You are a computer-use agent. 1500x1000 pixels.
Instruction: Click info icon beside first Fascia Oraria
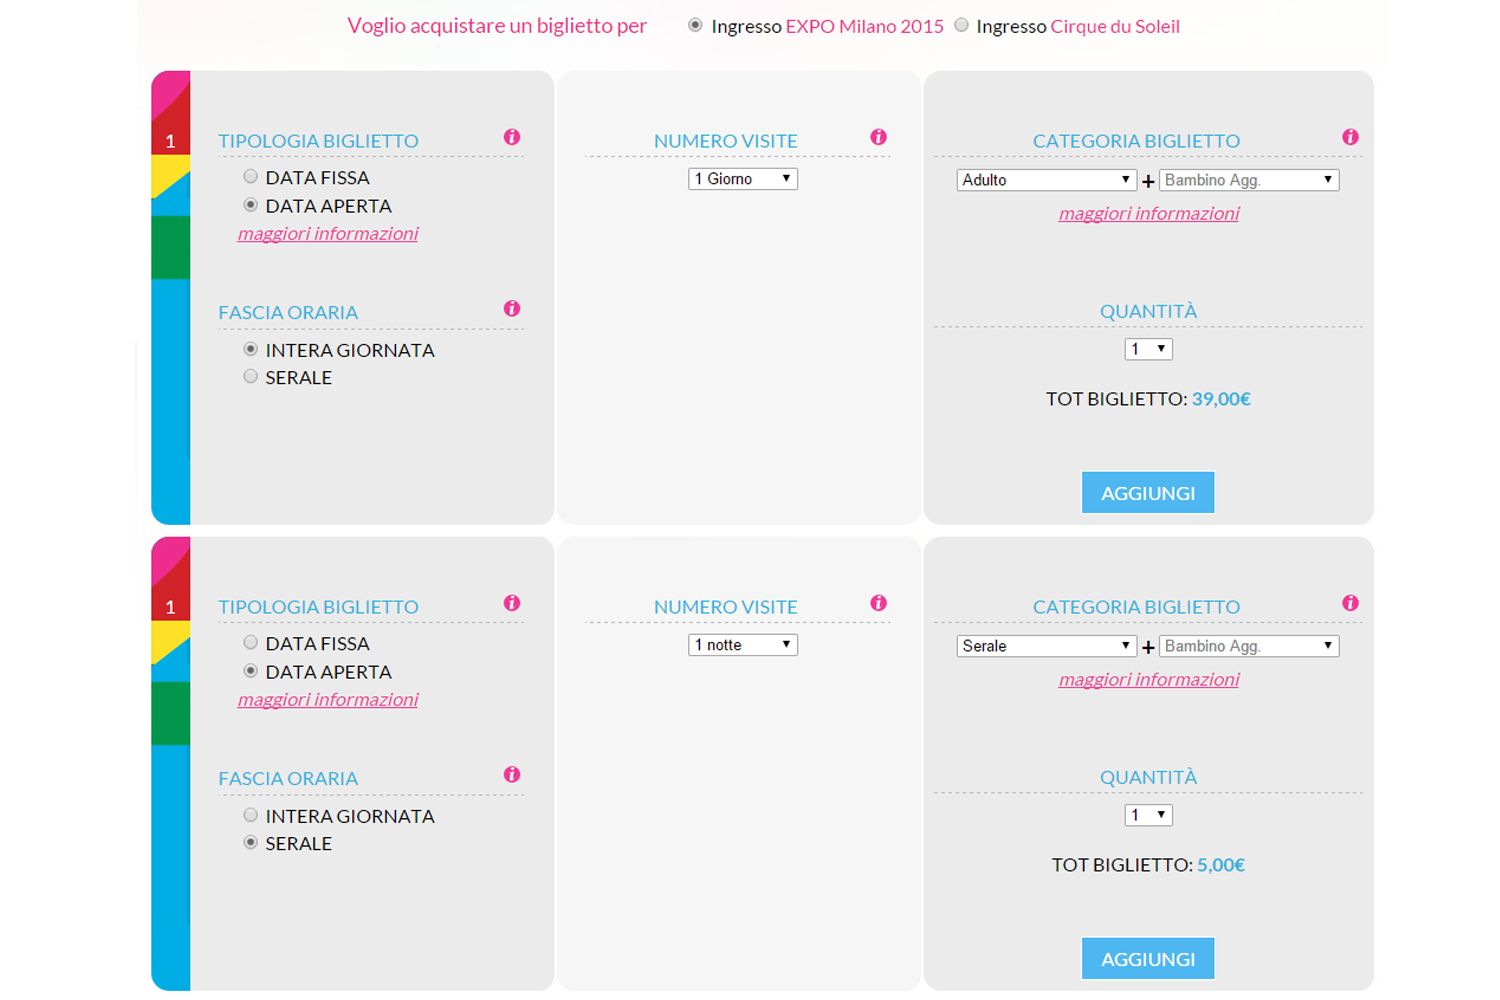[x=512, y=309]
